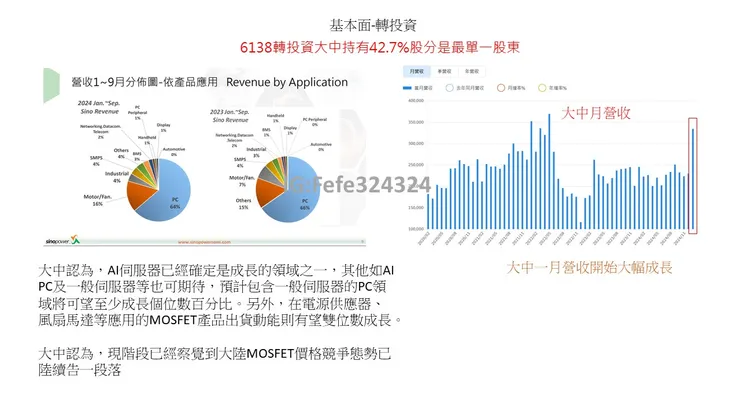Click the 大中一月營收開始大幅成長 caption
740x416 pixels.
click(589, 268)
